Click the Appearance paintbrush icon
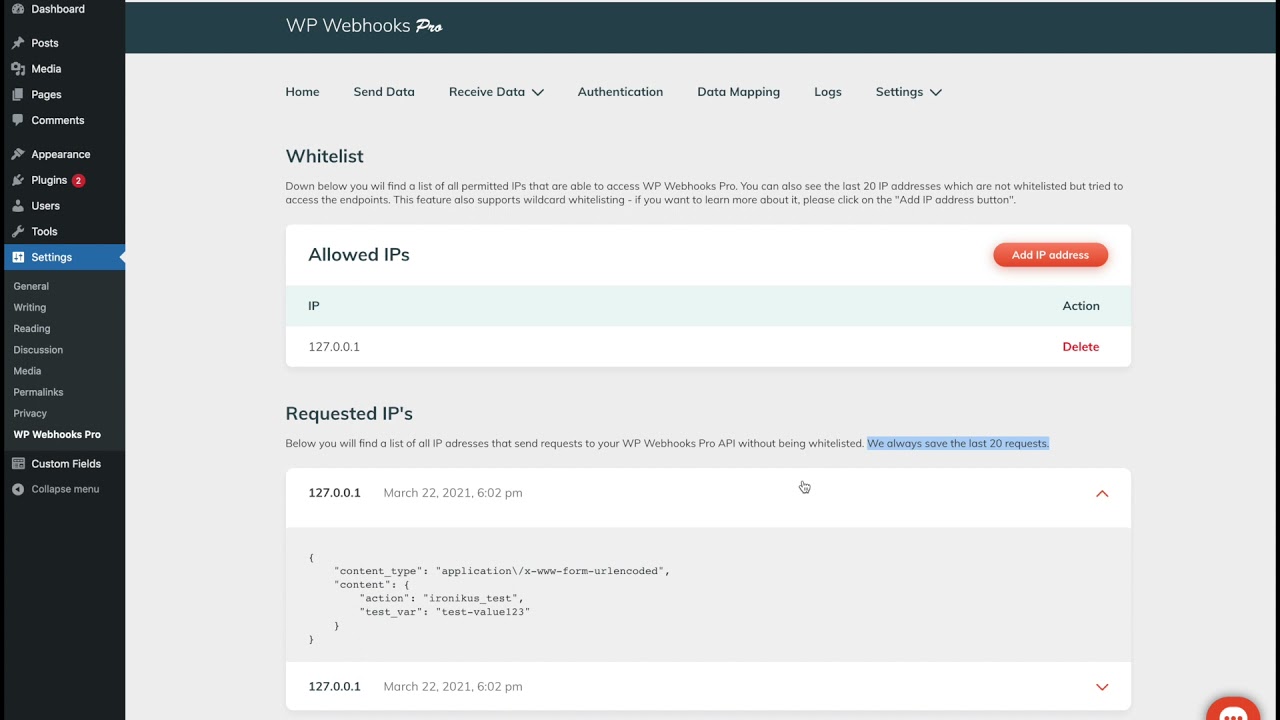Viewport: 1280px width, 720px height. coord(18,154)
